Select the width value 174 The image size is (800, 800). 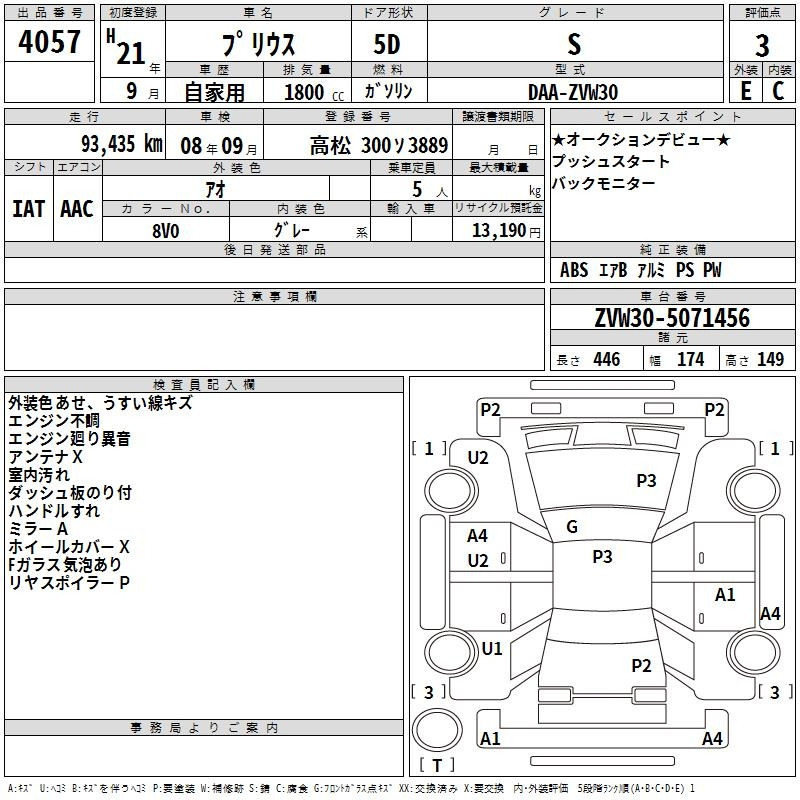[x=691, y=360]
